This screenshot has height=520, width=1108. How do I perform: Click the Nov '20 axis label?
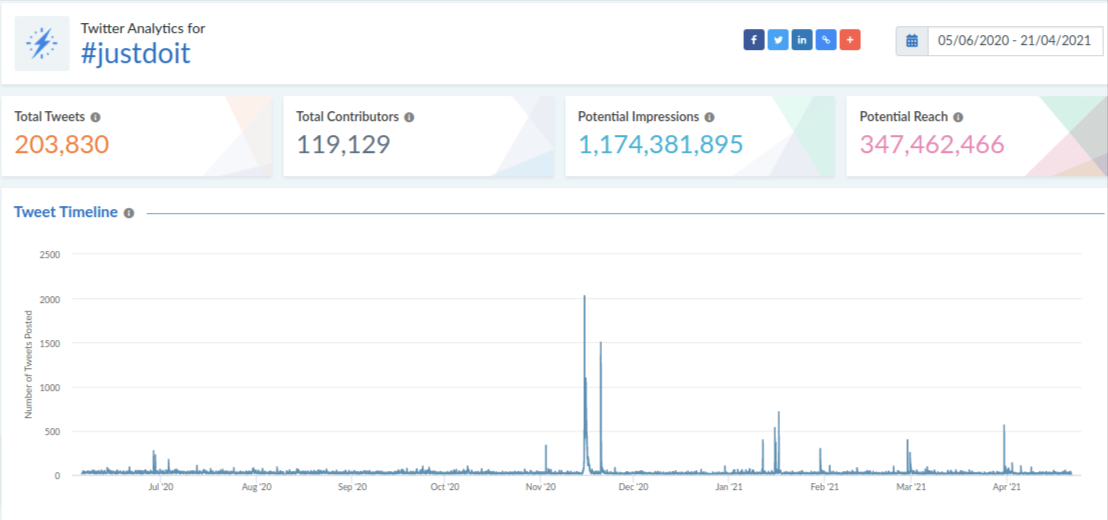[x=540, y=487]
